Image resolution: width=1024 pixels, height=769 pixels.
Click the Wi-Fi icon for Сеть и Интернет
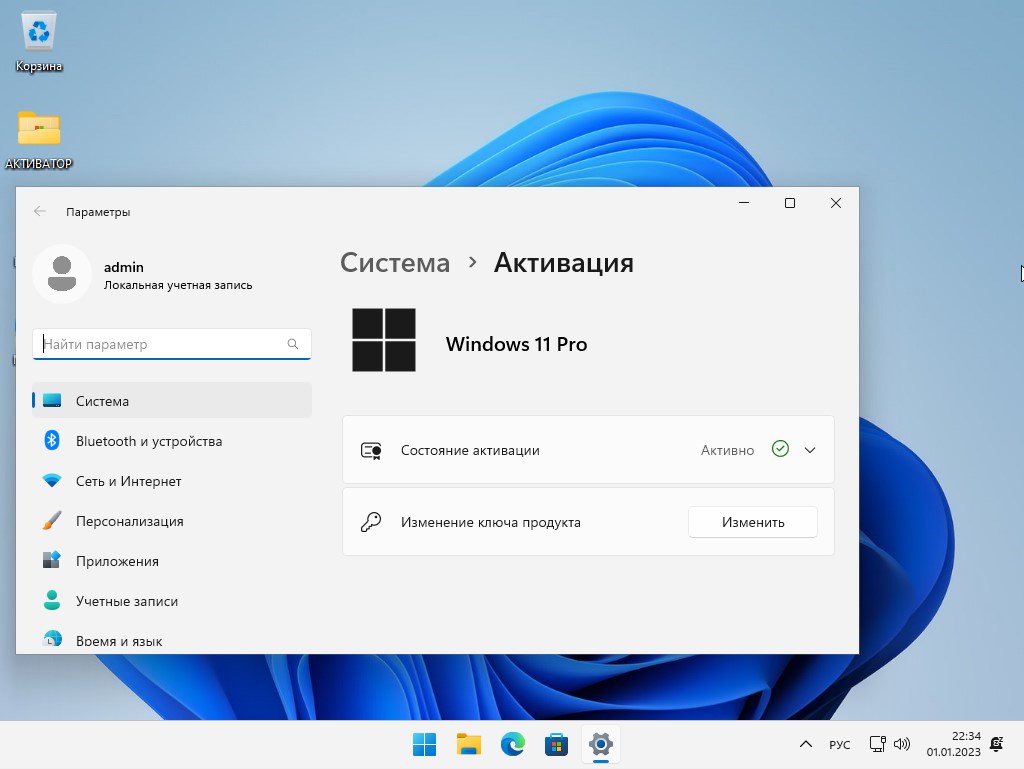click(52, 481)
